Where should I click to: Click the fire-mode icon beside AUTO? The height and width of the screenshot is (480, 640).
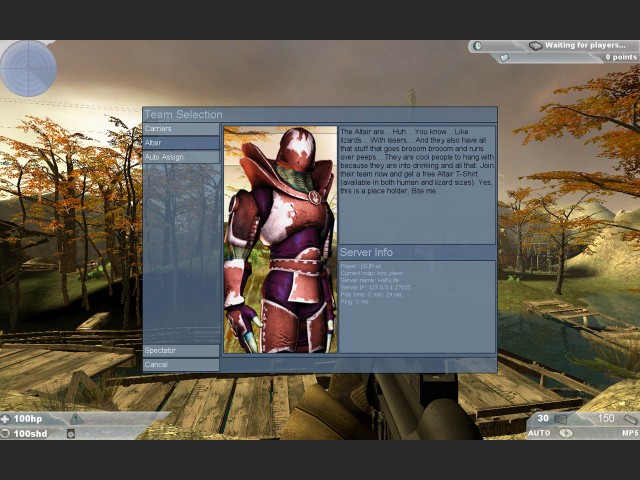pyautogui.click(x=566, y=433)
